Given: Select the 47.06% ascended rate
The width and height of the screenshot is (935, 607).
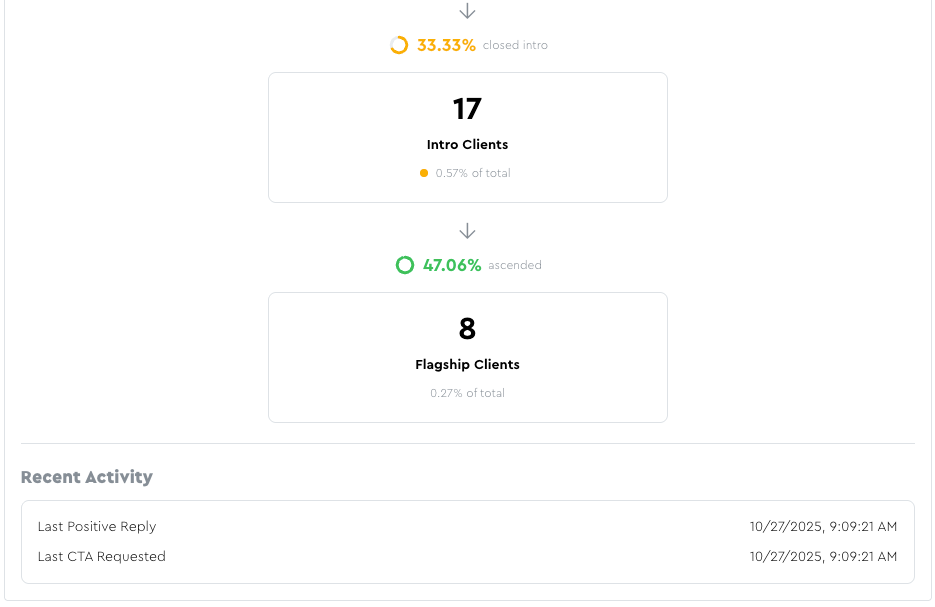Looking at the screenshot, I should 452,265.
